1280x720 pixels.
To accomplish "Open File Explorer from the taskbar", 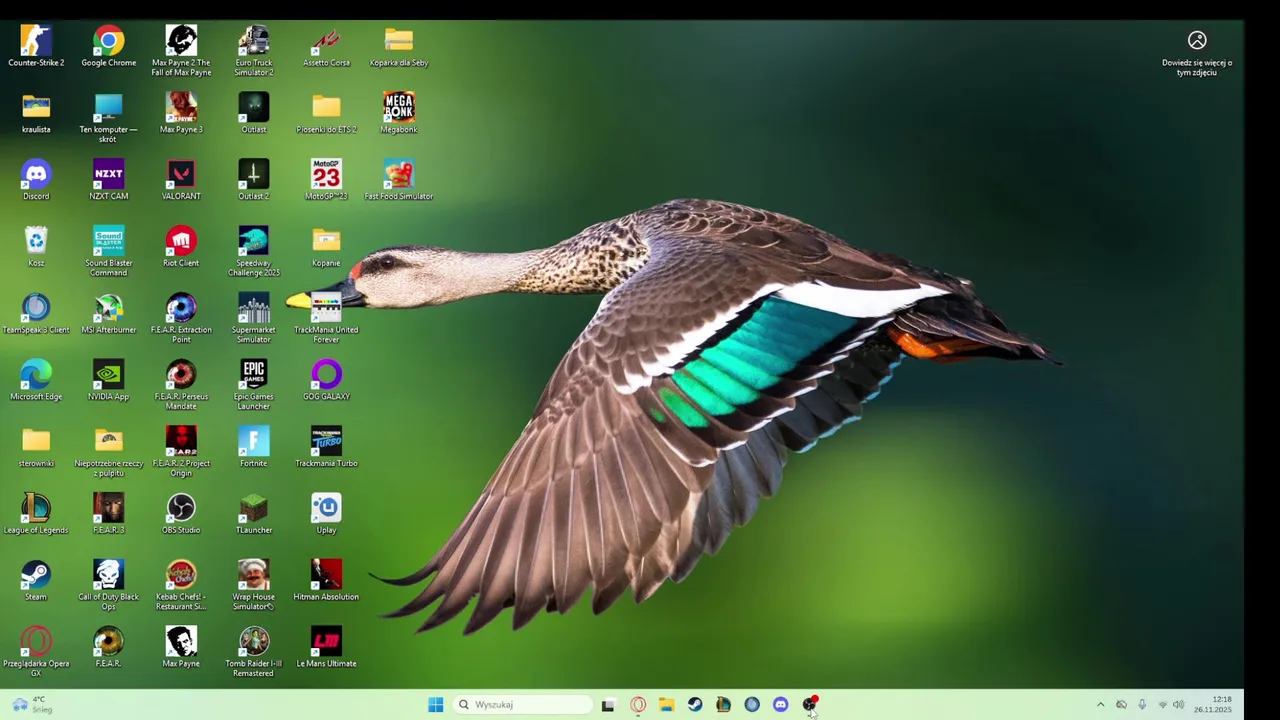I will click(x=666, y=705).
